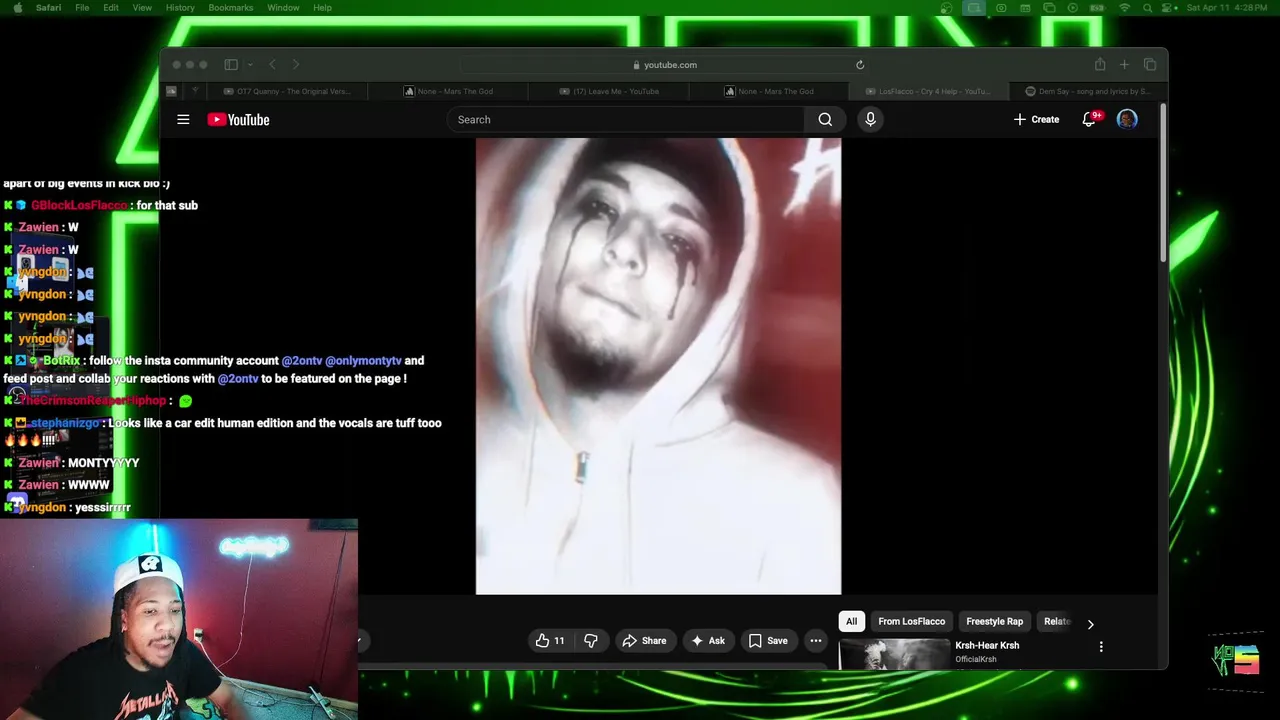Click the YouTube search input field
Image resolution: width=1280 pixels, height=720 pixels.
click(x=626, y=119)
